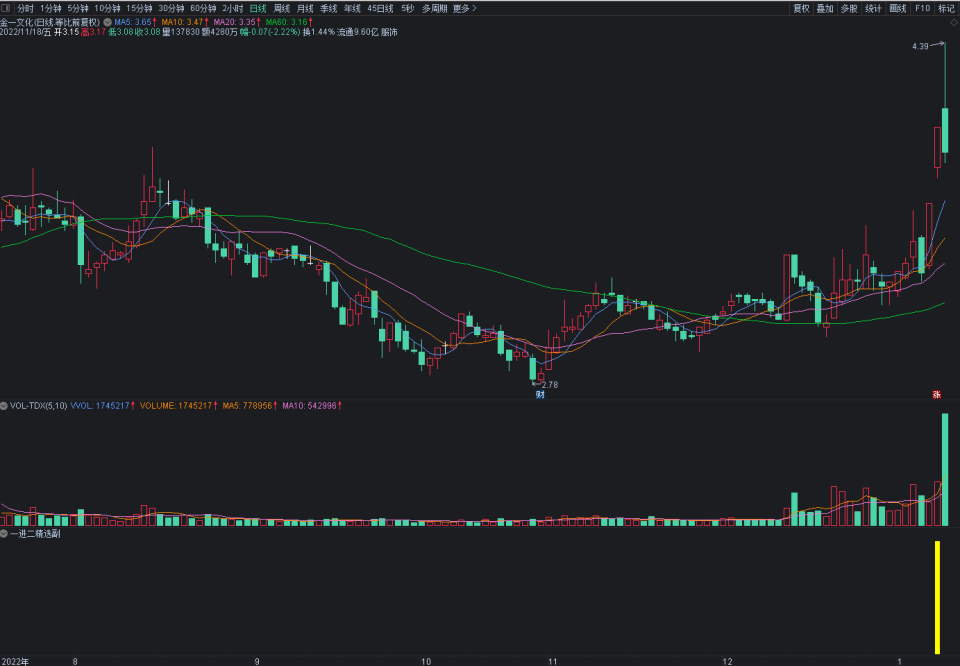Switch to 周线 weekly chart
The width and height of the screenshot is (960, 666).
(282, 9)
